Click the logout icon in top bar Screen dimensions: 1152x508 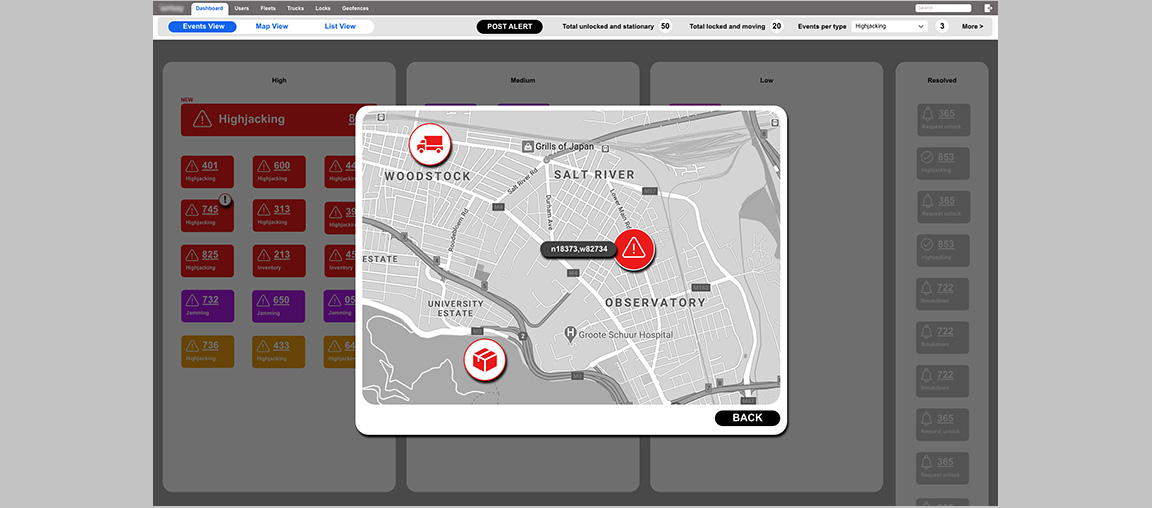[988, 8]
